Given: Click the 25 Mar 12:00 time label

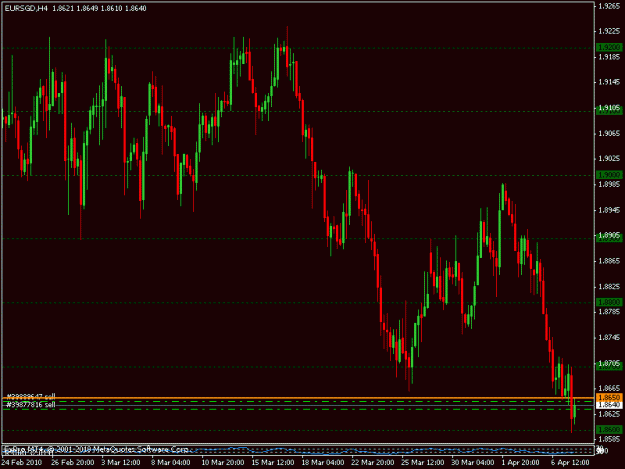Looking at the screenshot, I should pos(423,462).
